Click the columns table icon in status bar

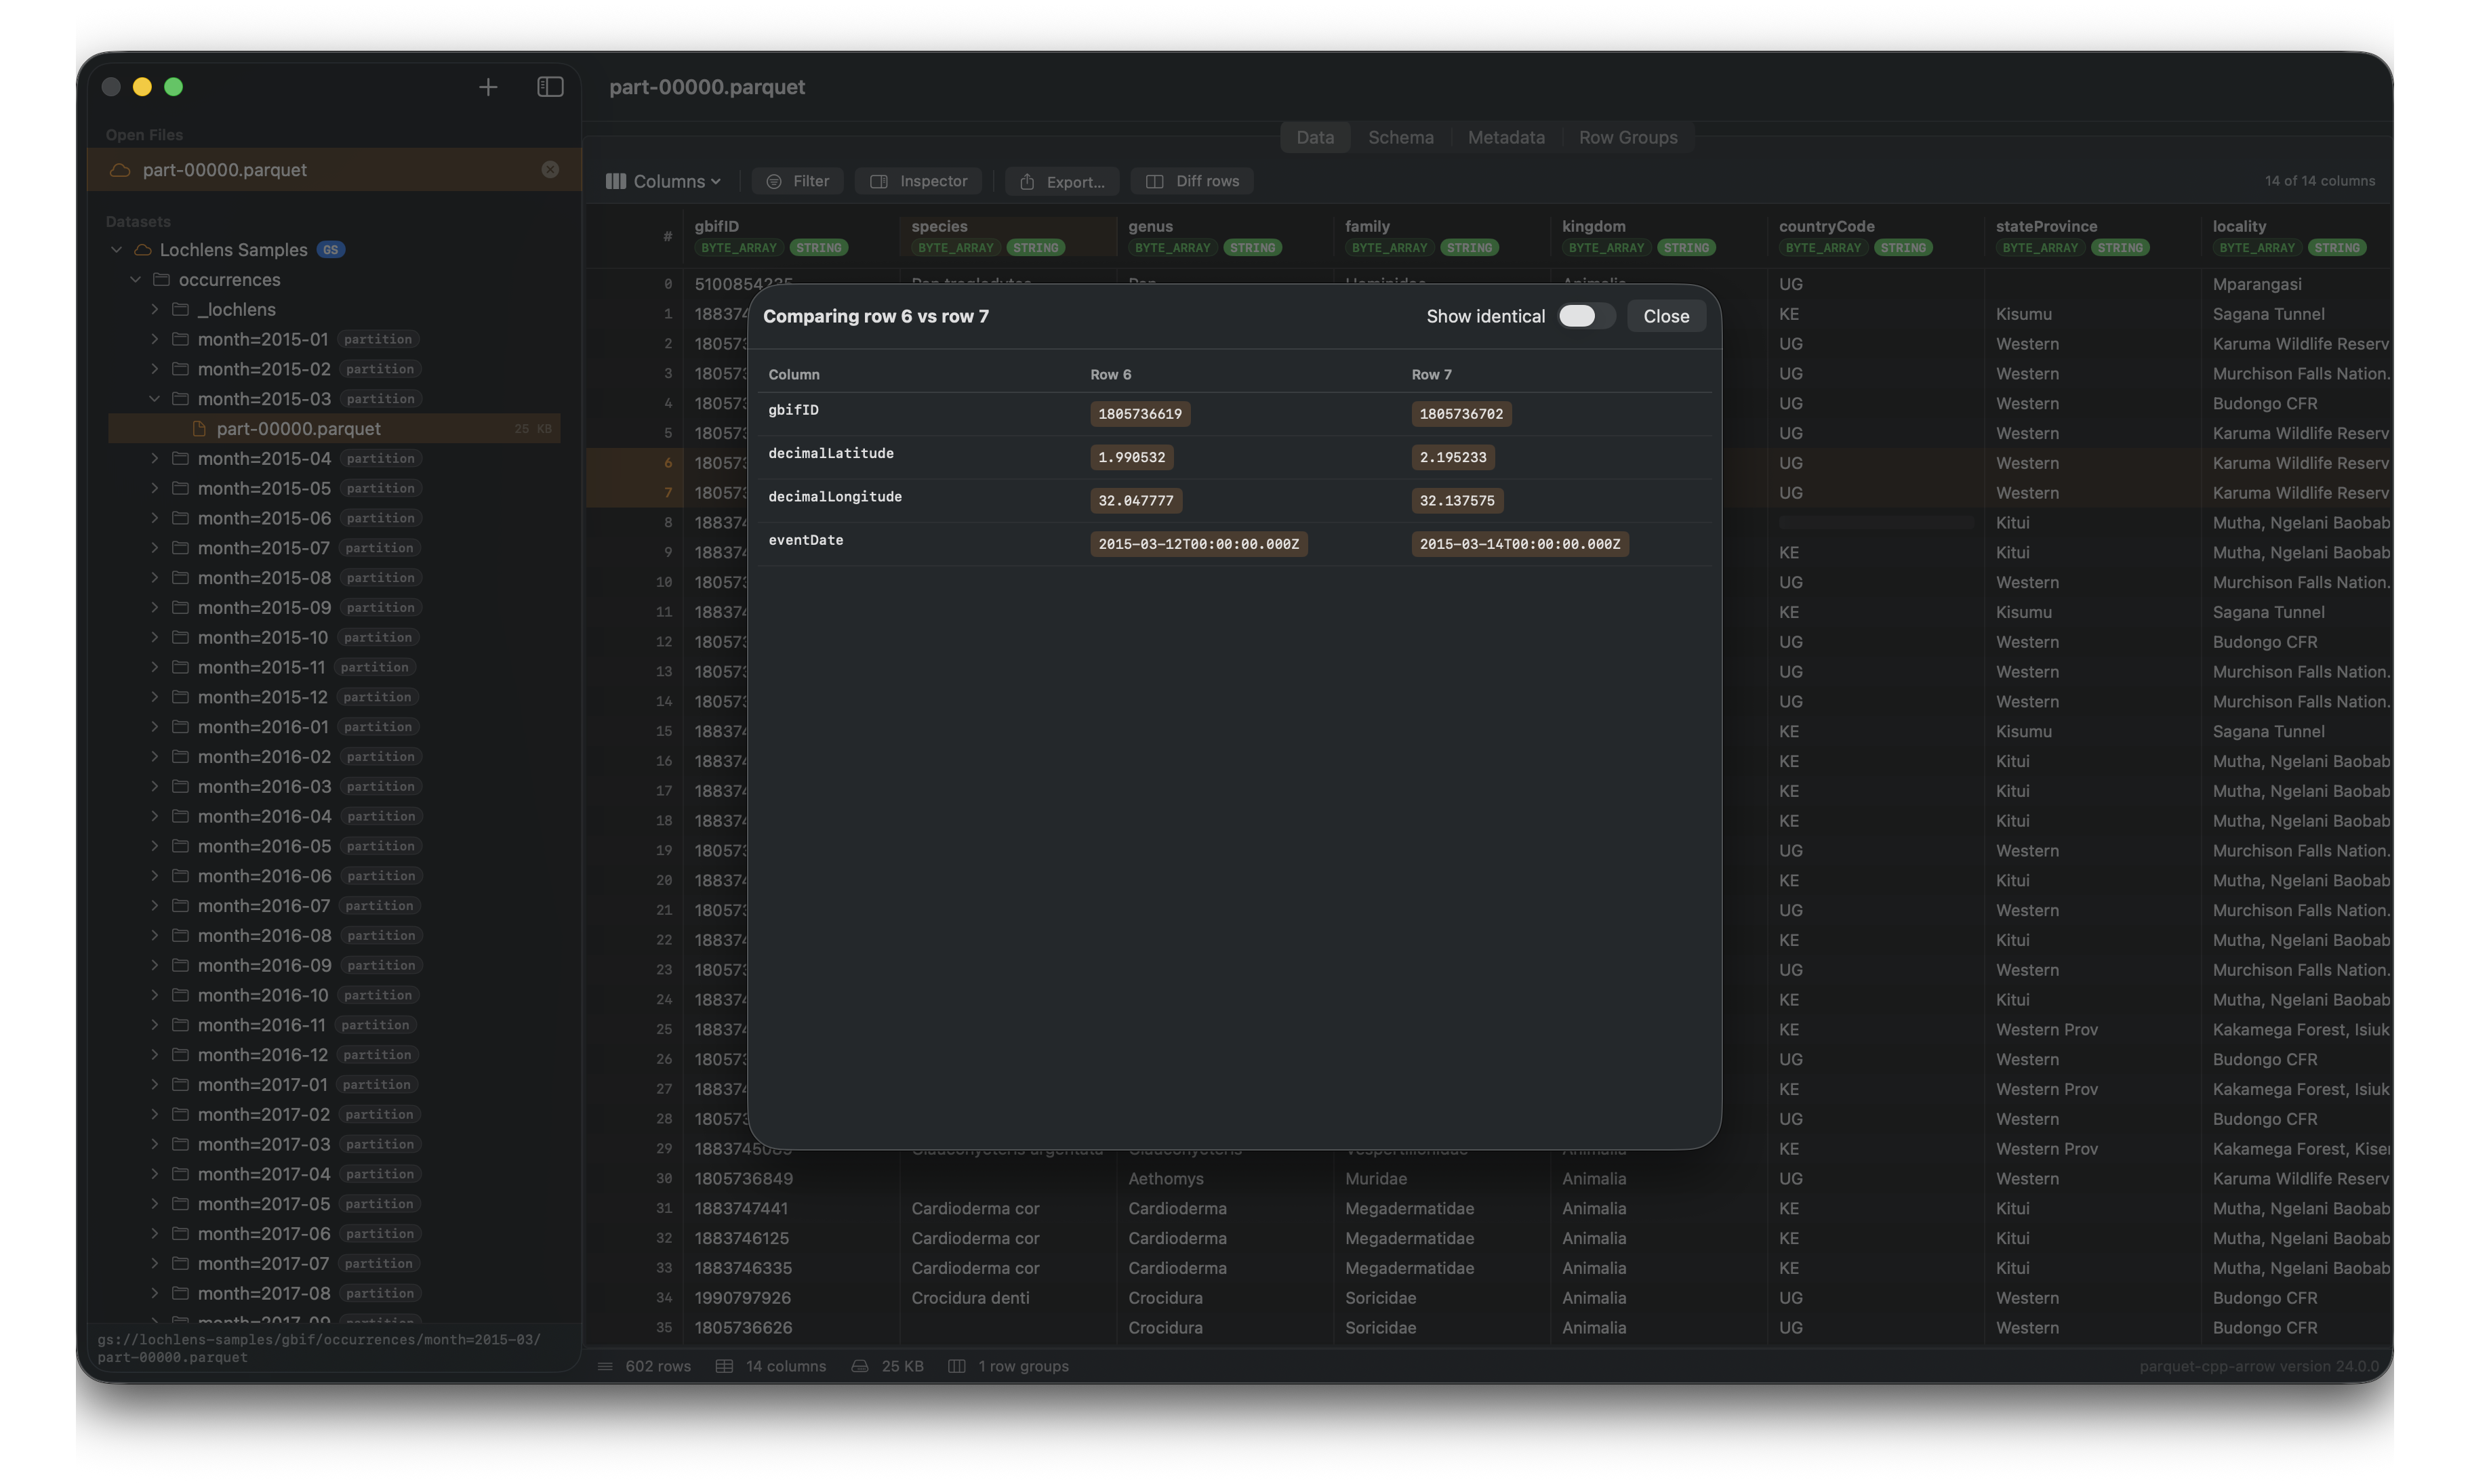pyautogui.click(x=724, y=1367)
